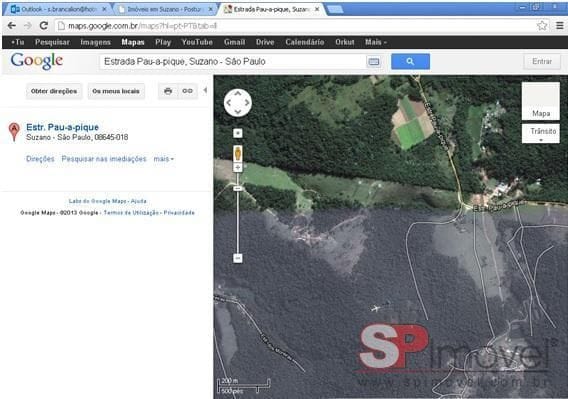Click Pesquisar nas imediações link
568x399 pixels.
click(x=104, y=159)
